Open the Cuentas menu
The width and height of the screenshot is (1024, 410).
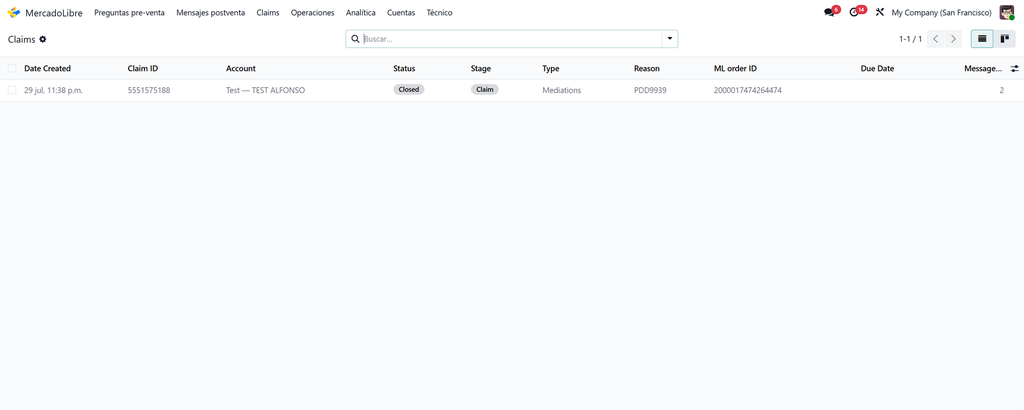(x=400, y=12)
